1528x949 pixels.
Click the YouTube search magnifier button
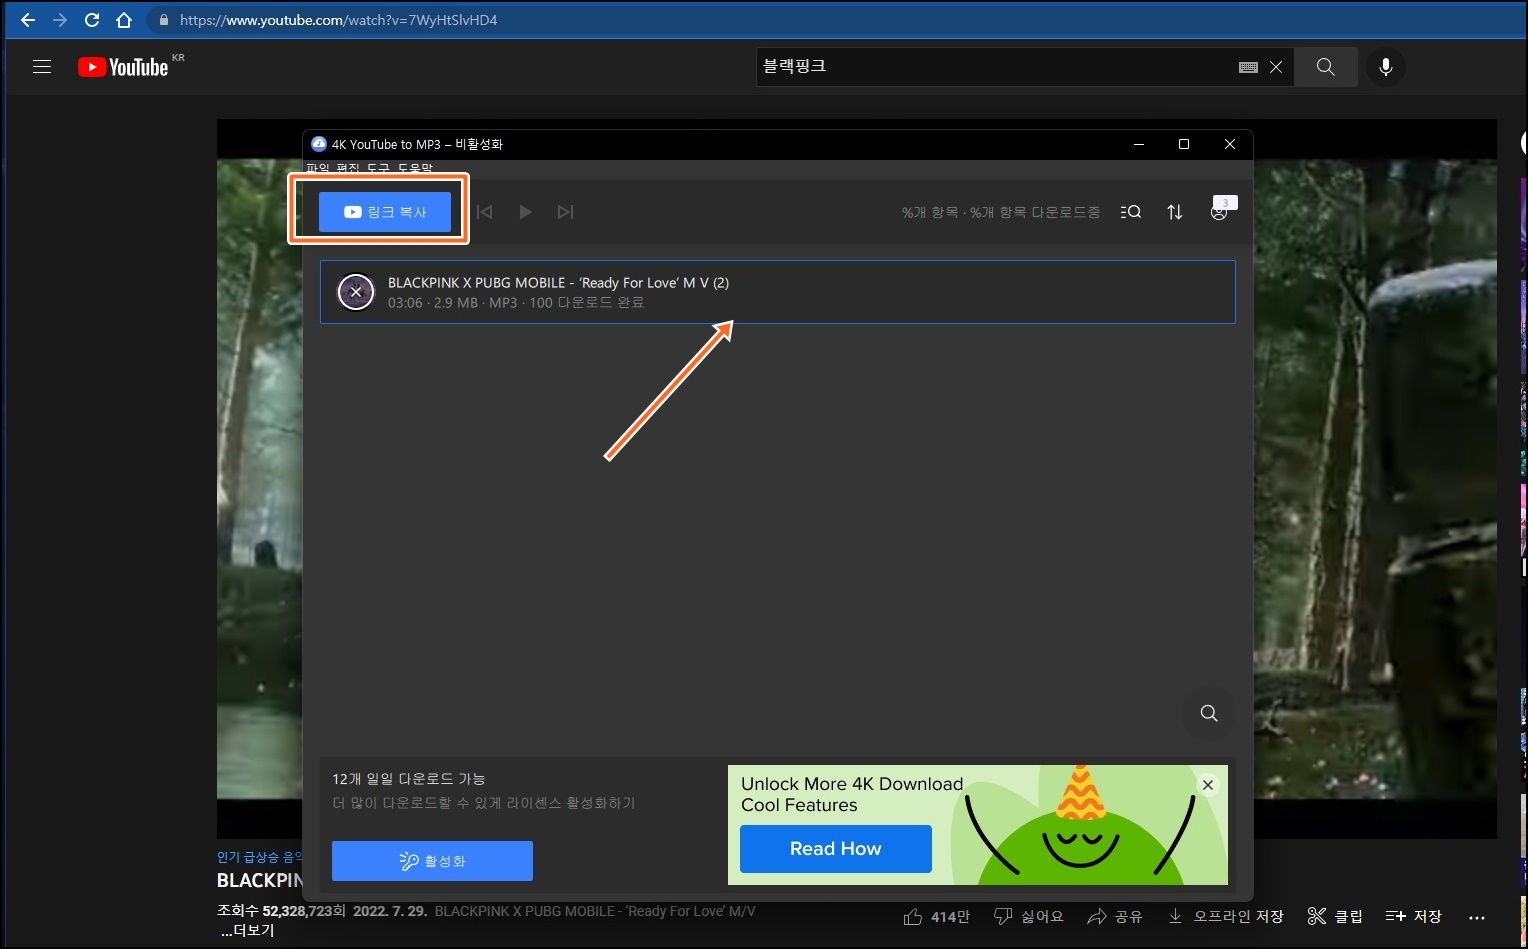tap(1326, 67)
